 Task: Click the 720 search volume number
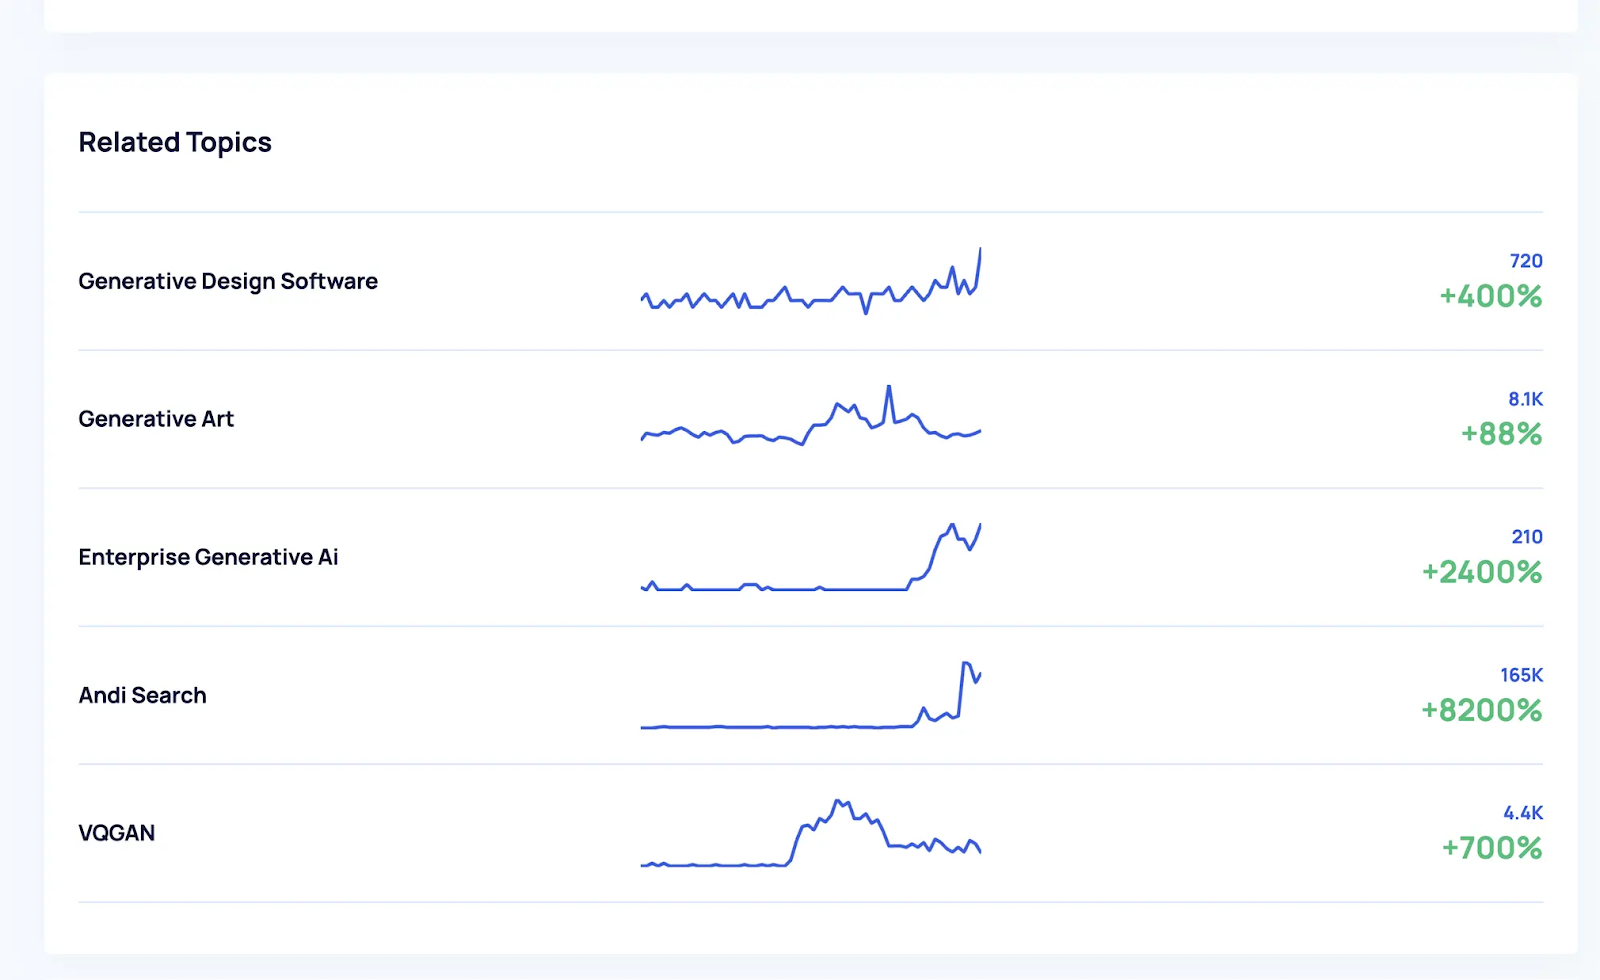click(x=1525, y=261)
